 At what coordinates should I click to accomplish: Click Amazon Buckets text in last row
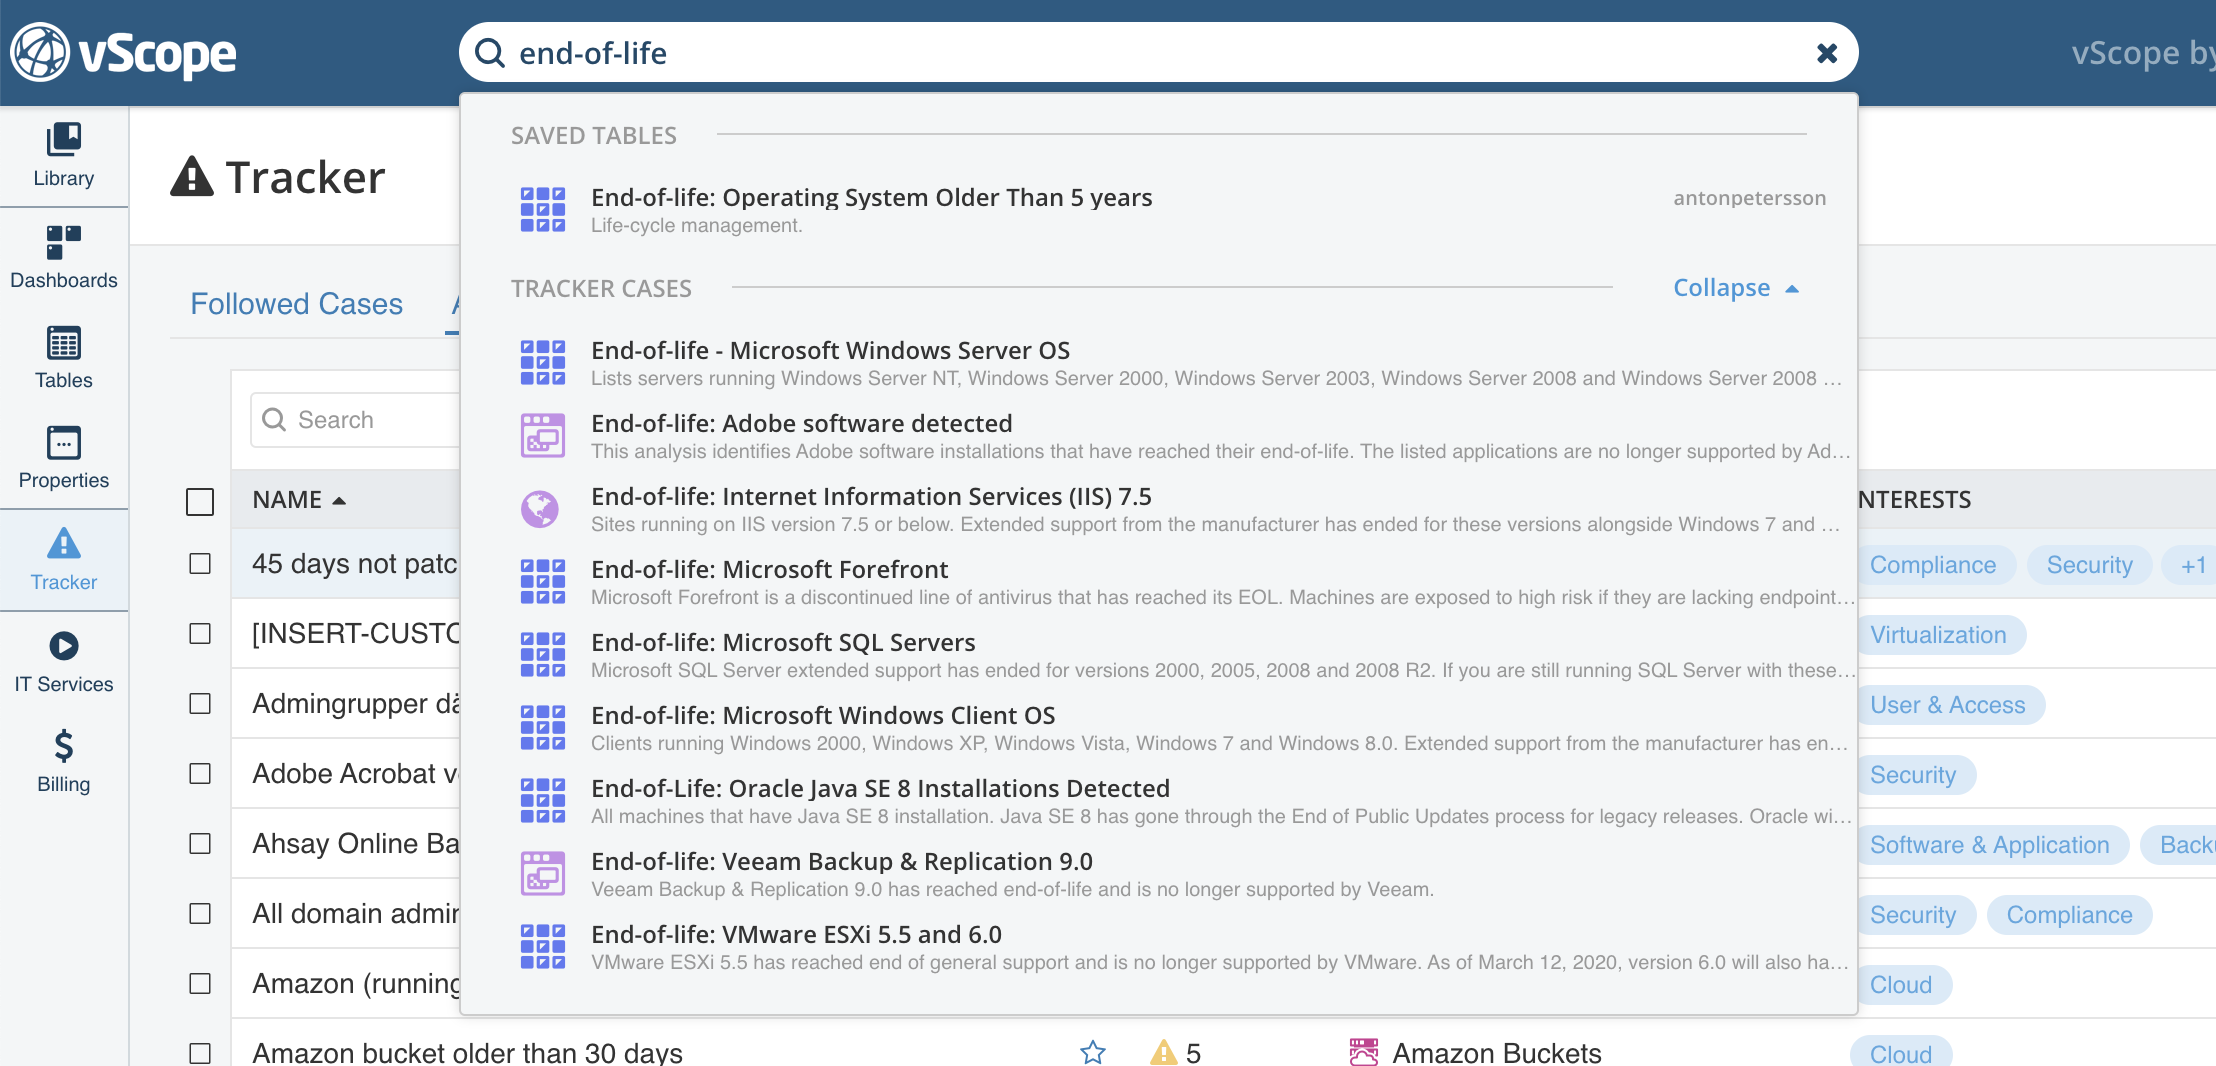pos(1496,1052)
